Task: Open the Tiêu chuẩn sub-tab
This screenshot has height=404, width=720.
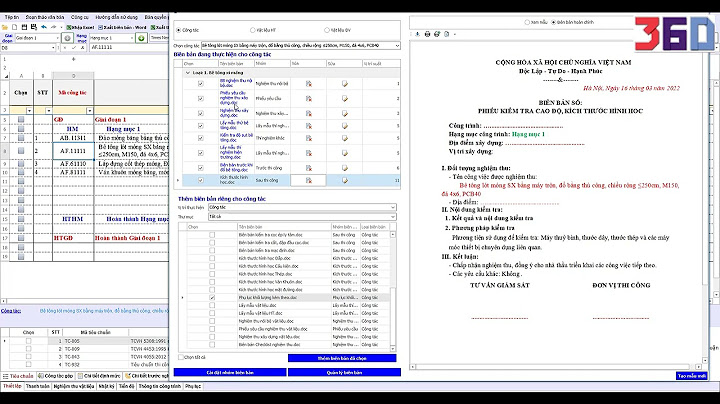Action: coord(18,376)
